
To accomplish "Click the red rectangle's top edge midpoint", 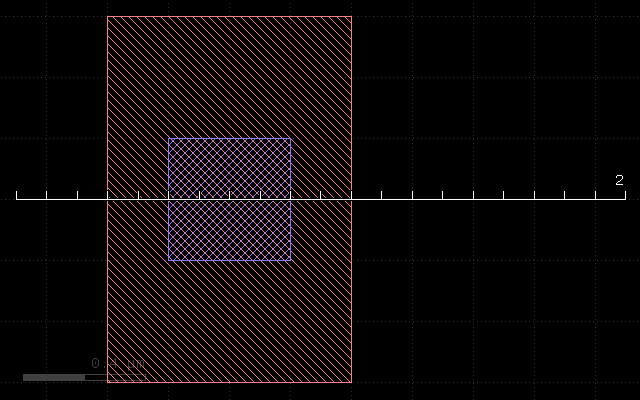I will pos(229,16).
